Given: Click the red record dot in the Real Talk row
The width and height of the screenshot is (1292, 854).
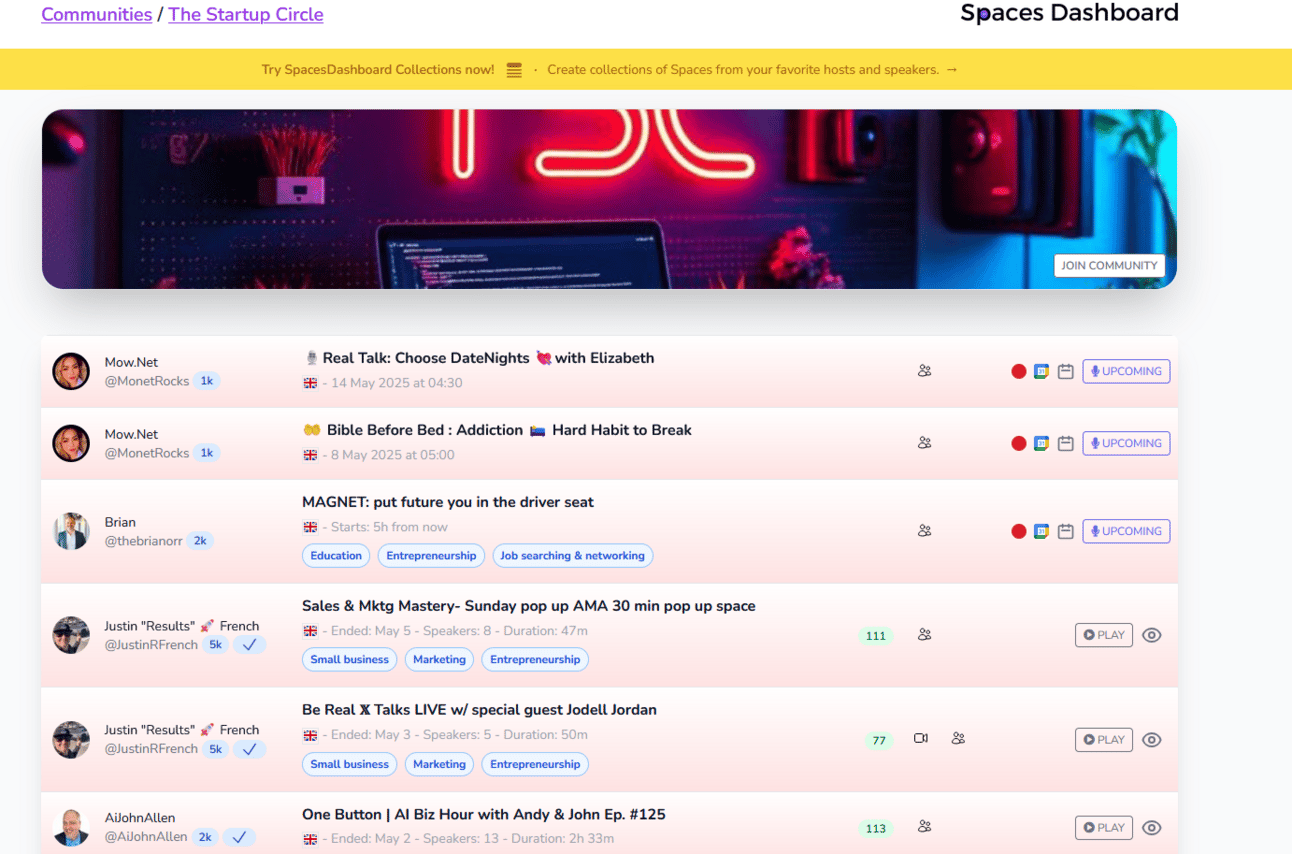Looking at the screenshot, I should [1018, 371].
